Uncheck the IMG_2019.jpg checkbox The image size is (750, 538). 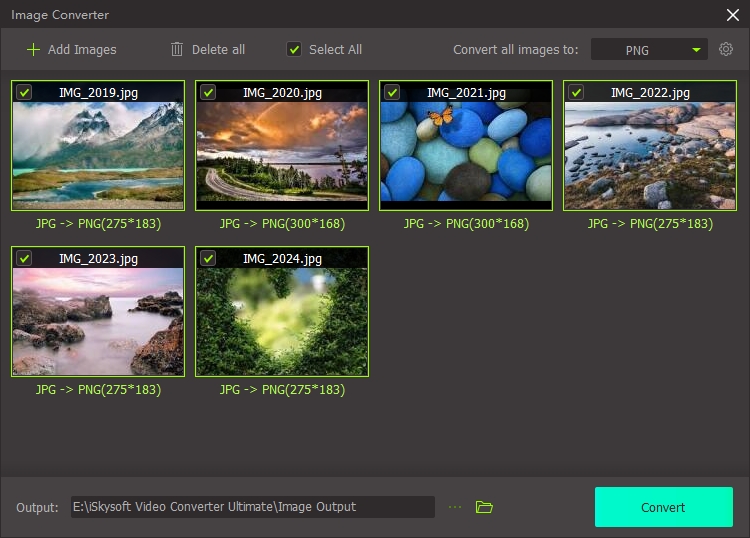24,92
